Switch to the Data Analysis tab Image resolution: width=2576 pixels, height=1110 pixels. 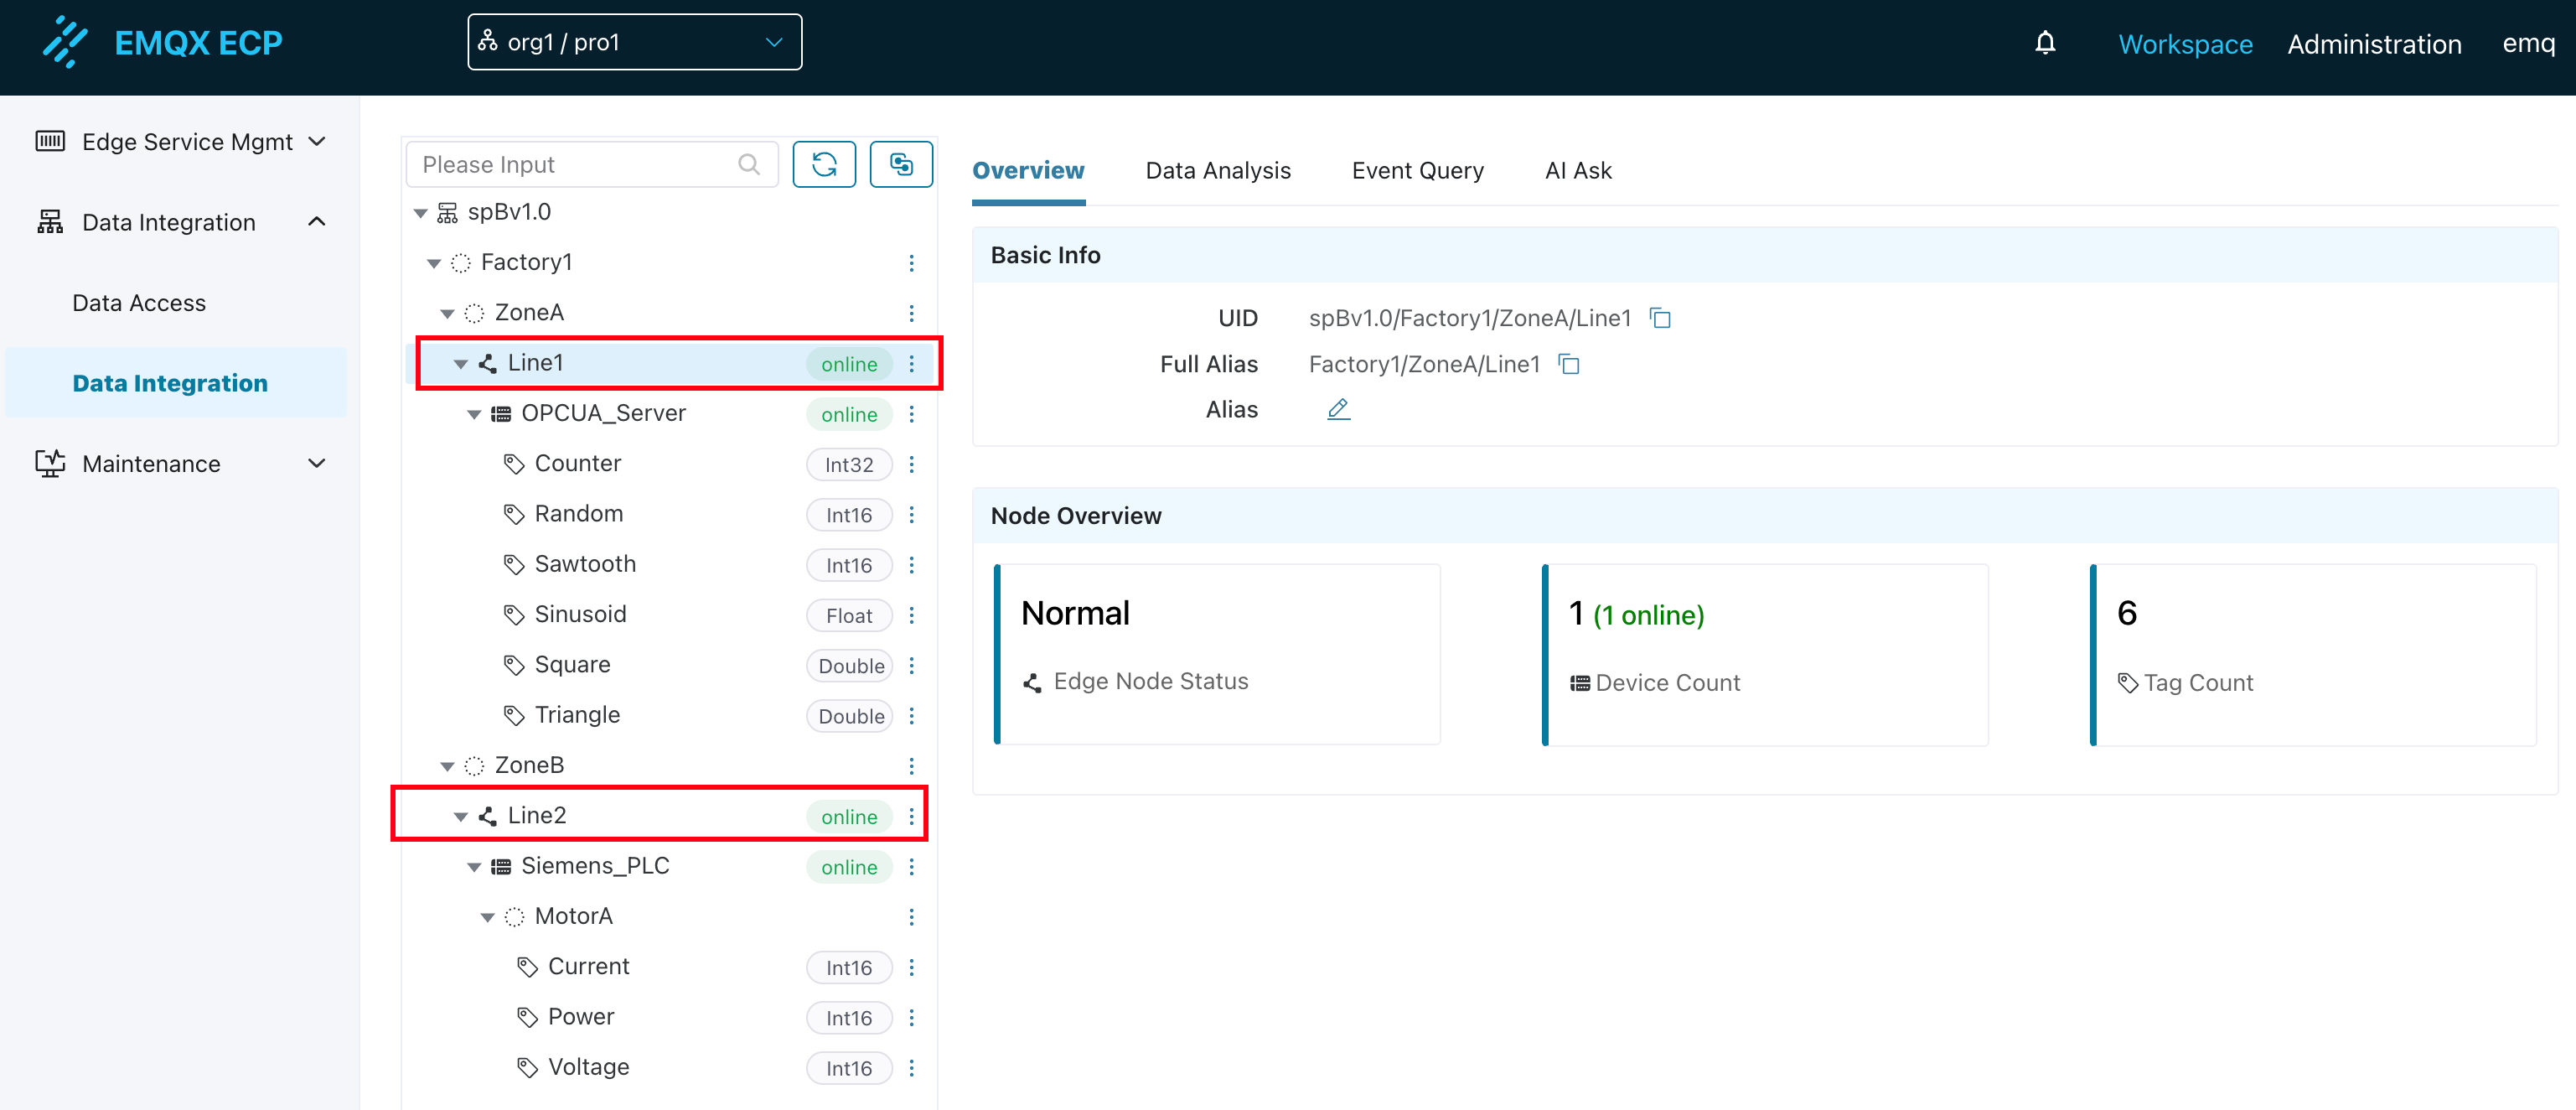pos(1217,170)
